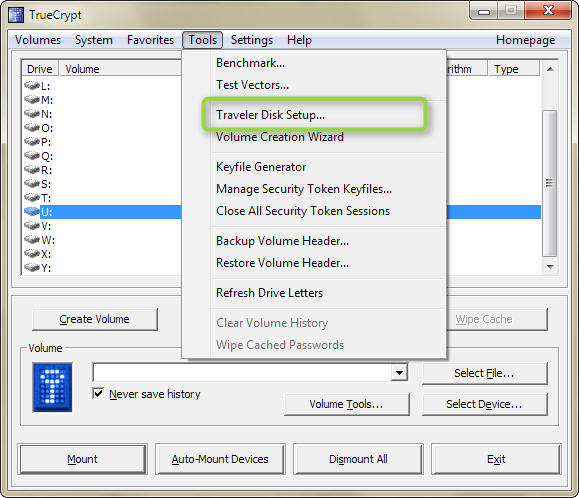The image size is (579, 498).
Task: Choose the S: drive icon
Action: [x=32, y=184]
